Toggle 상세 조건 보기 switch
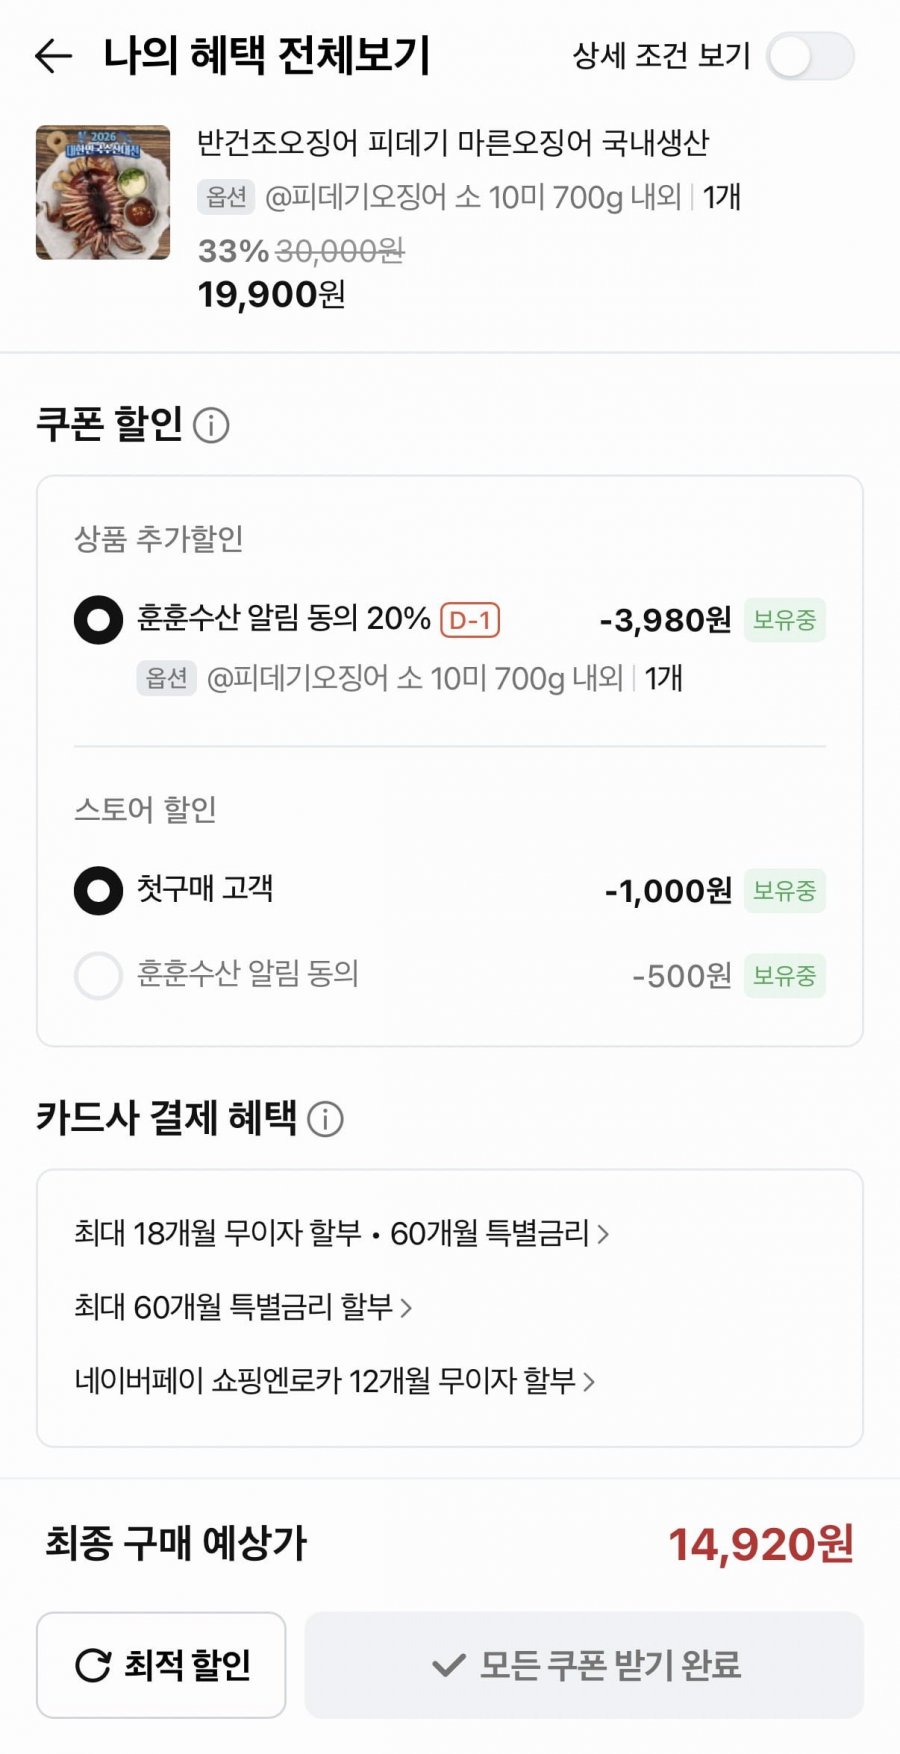This screenshot has width=900, height=1754. pyautogui.click(x=810, y=56)
